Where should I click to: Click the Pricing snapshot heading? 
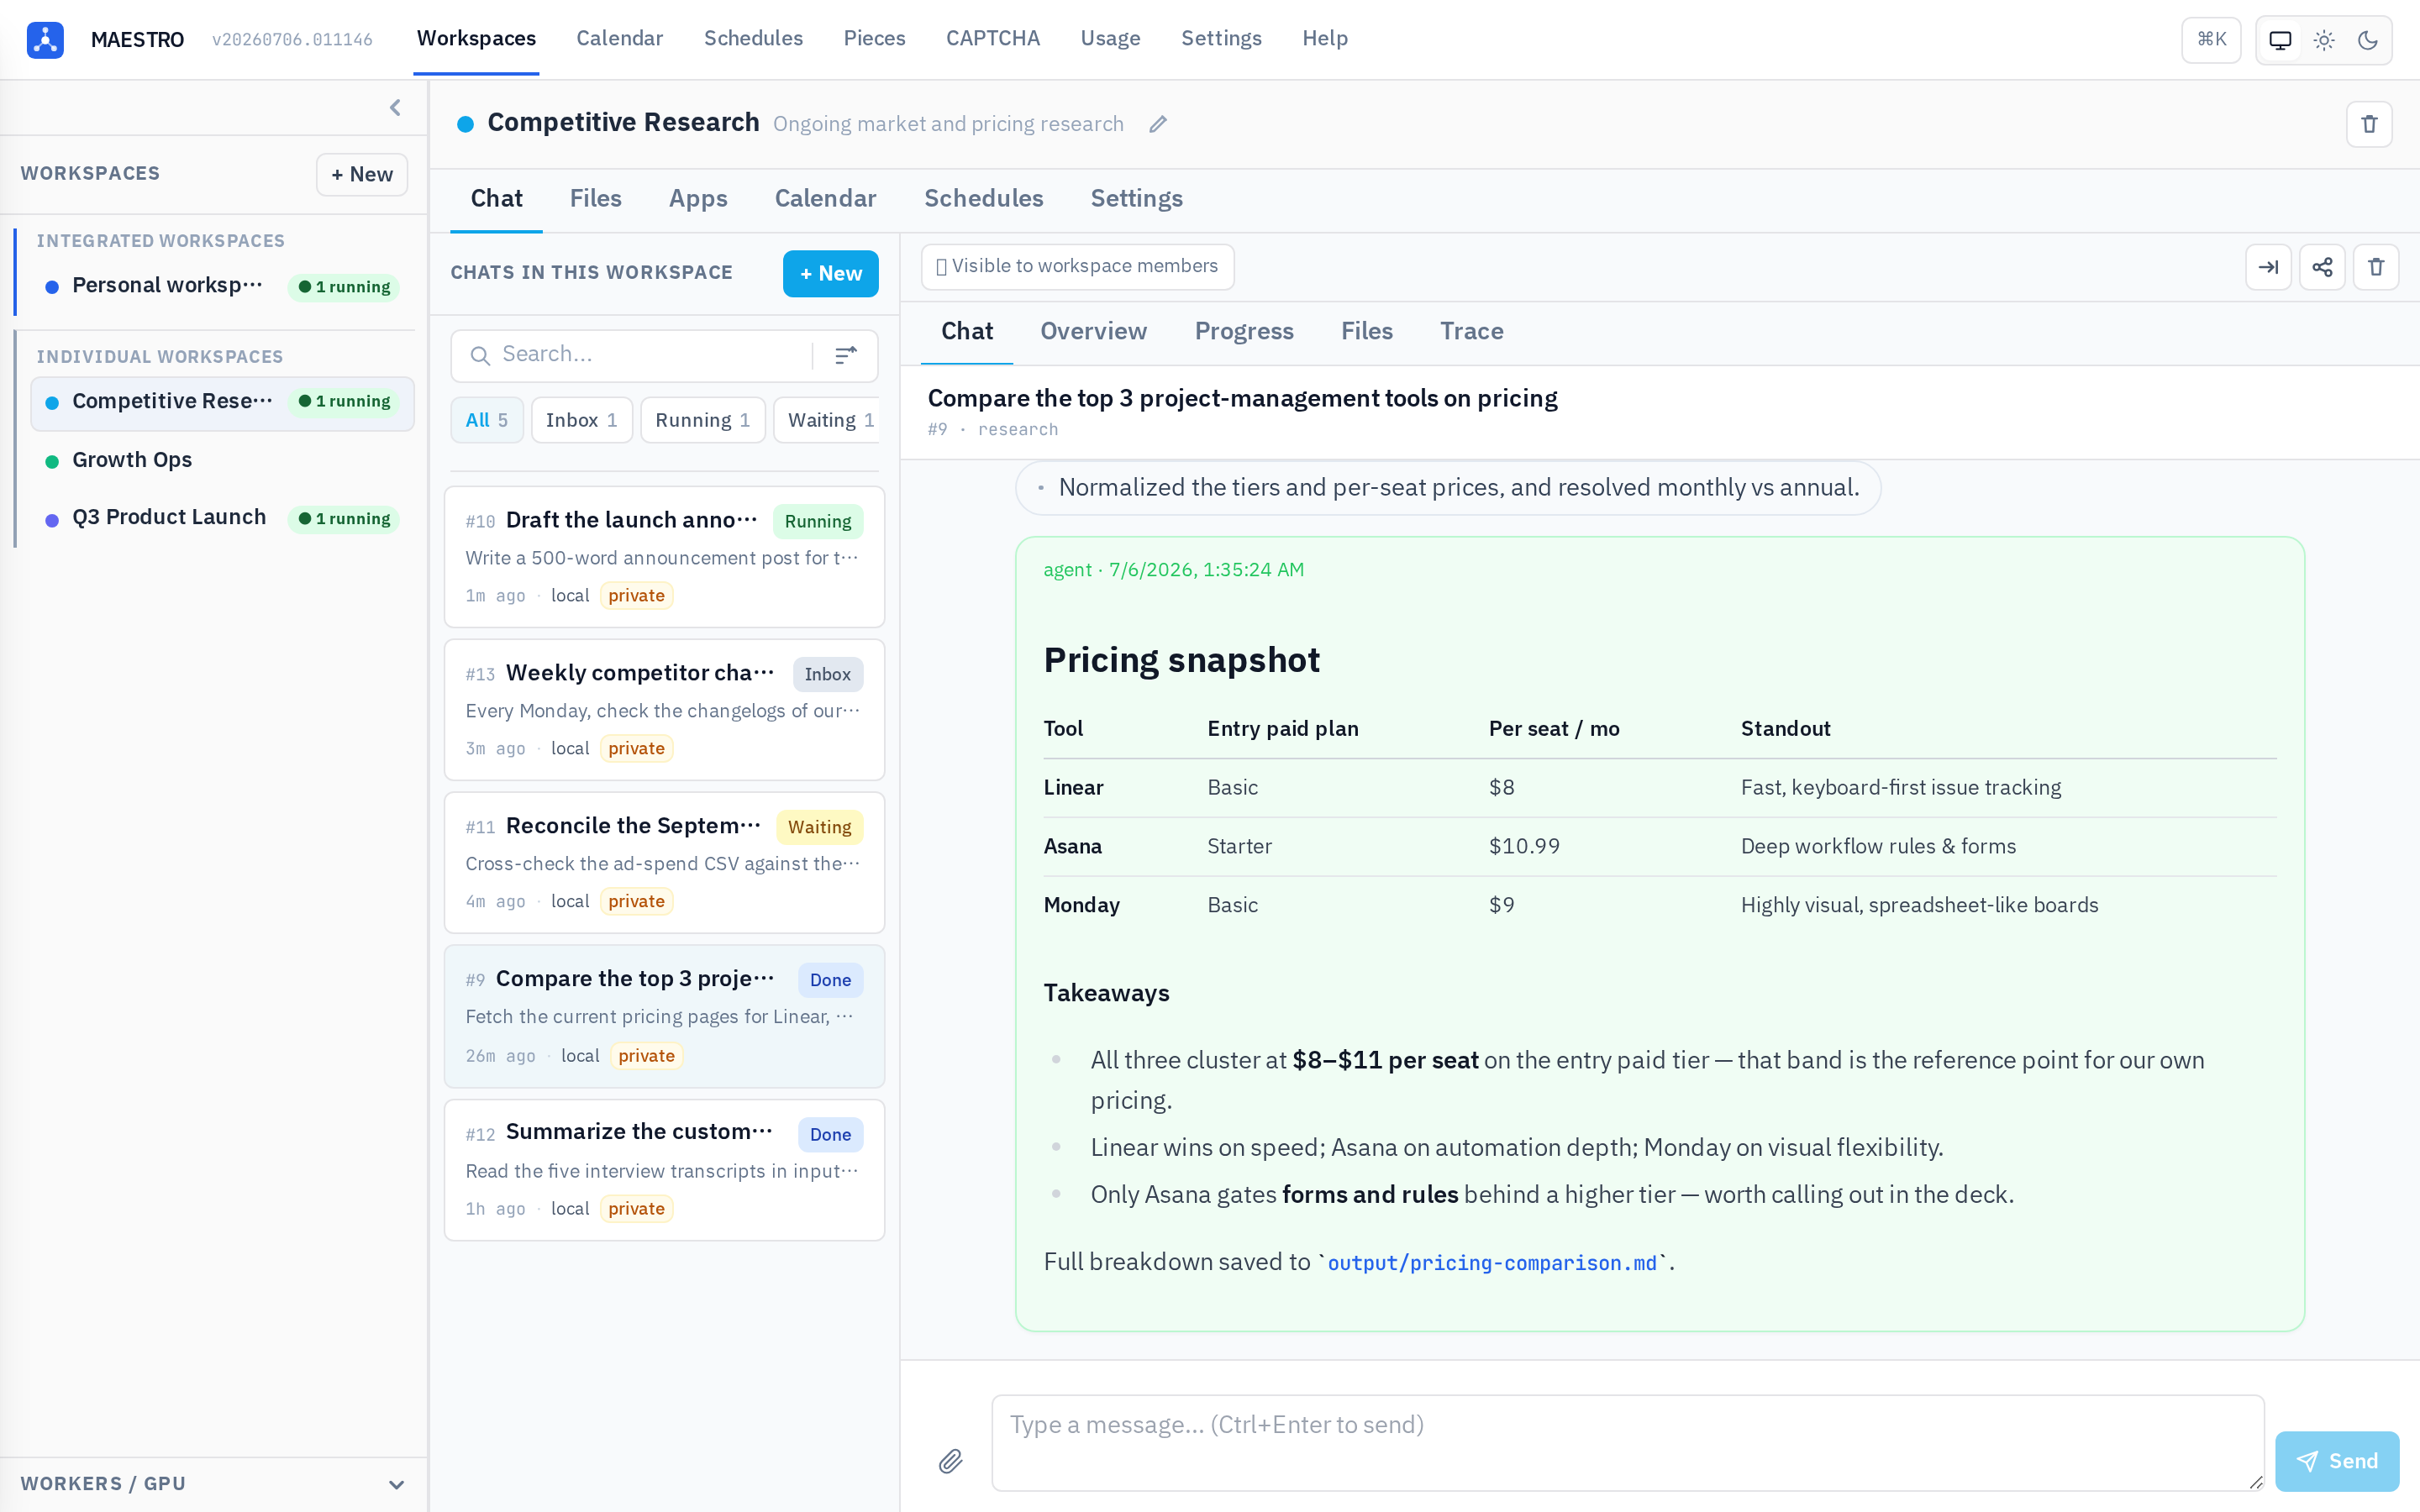[1181, 660]
